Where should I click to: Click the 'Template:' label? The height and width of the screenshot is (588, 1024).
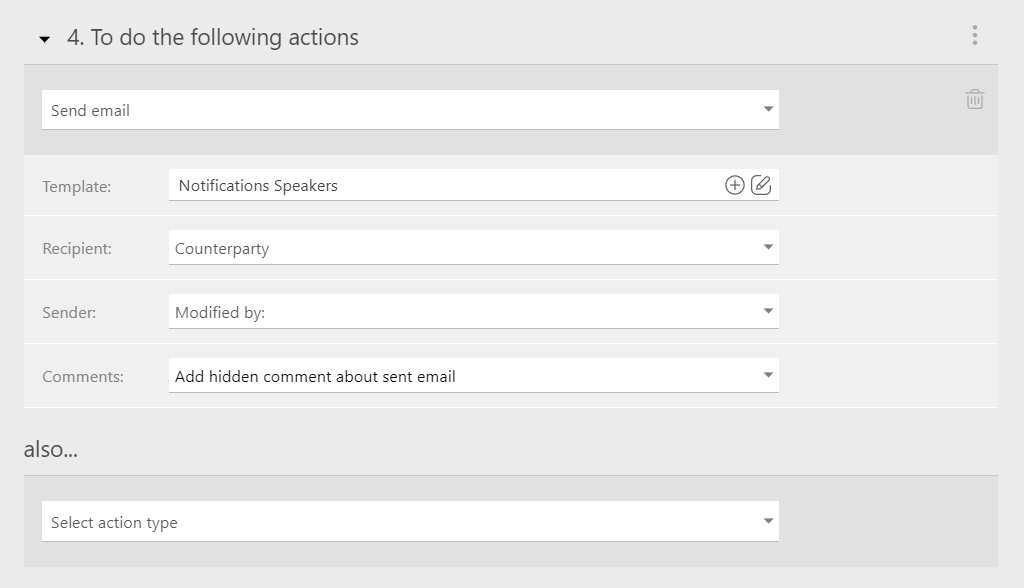point(76,186)
